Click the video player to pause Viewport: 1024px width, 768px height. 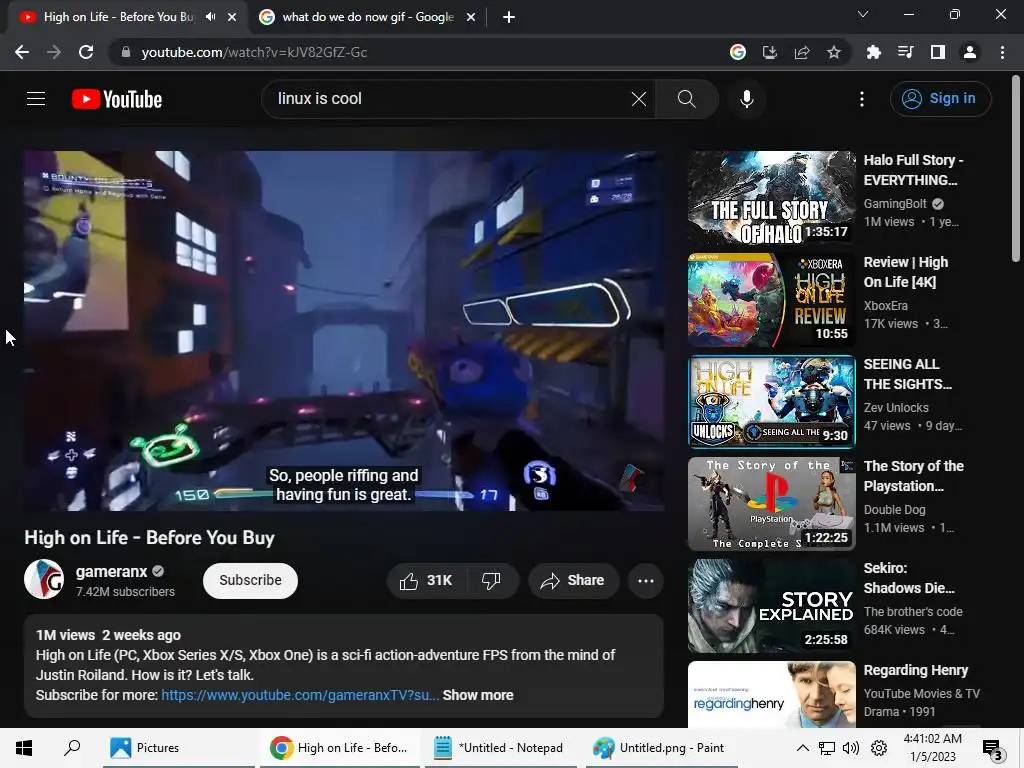pos(344,330)
